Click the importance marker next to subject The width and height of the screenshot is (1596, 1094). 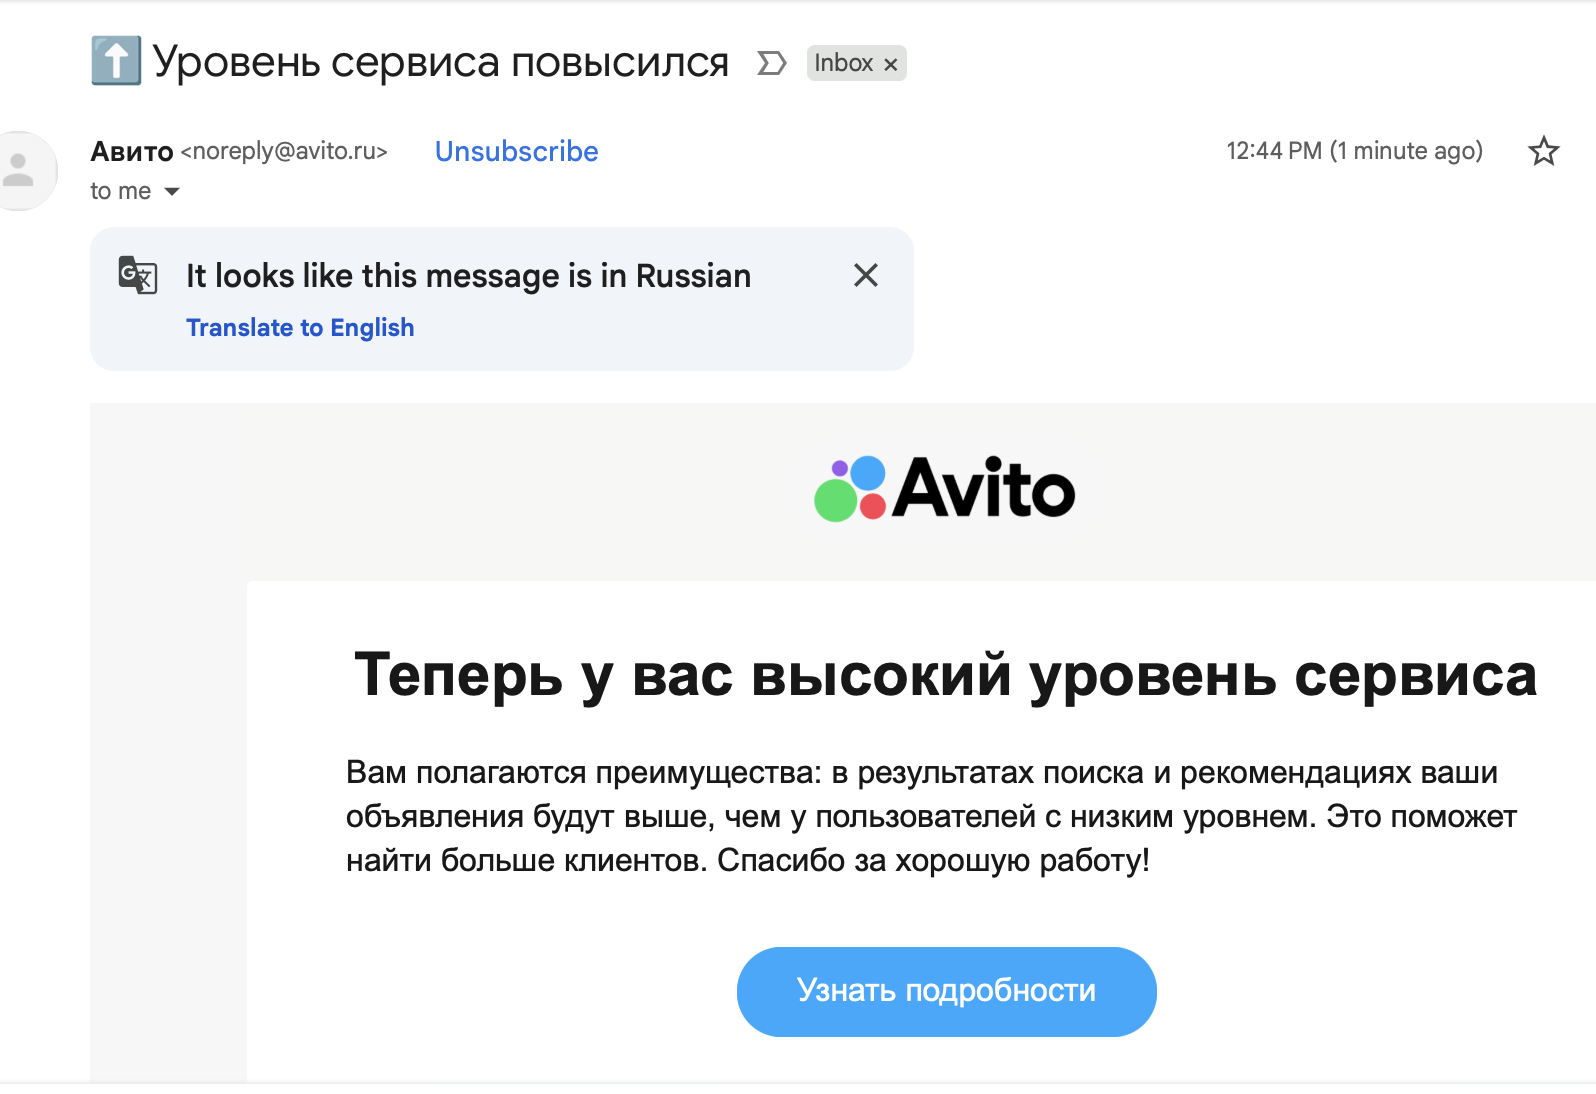click(771, 64)
